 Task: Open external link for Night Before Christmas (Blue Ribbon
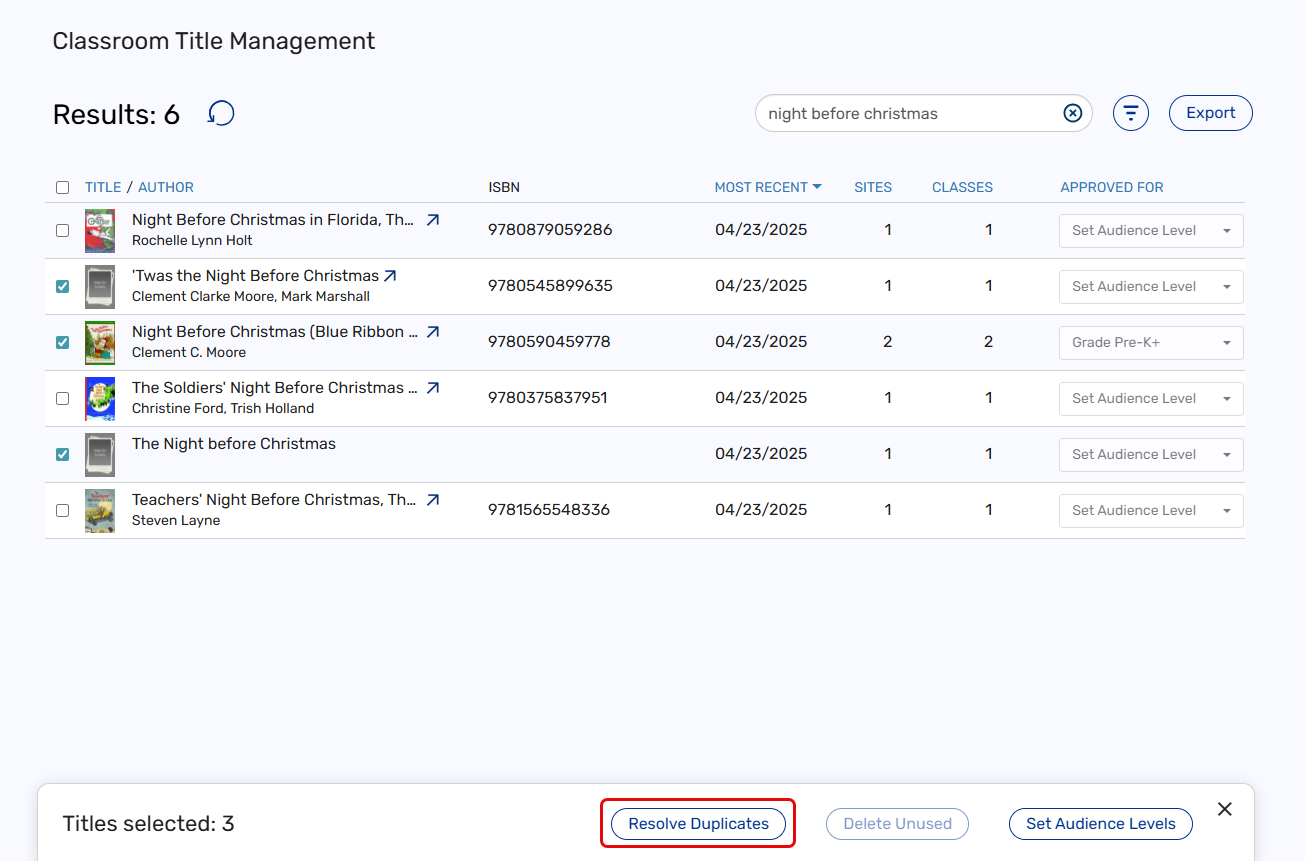click(432, 332)
